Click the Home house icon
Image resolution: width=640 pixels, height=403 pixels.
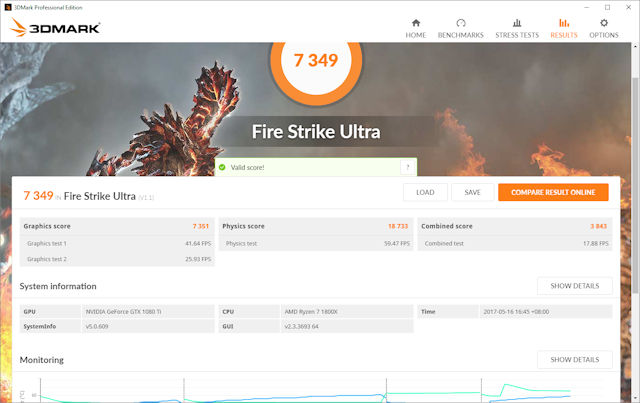tap(416, 23)
